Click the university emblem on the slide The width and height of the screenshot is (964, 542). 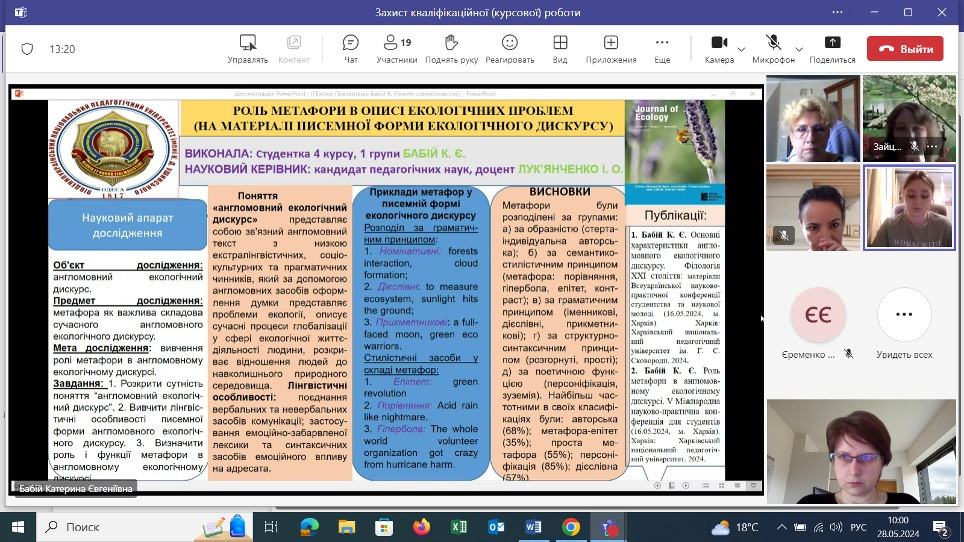113,148
